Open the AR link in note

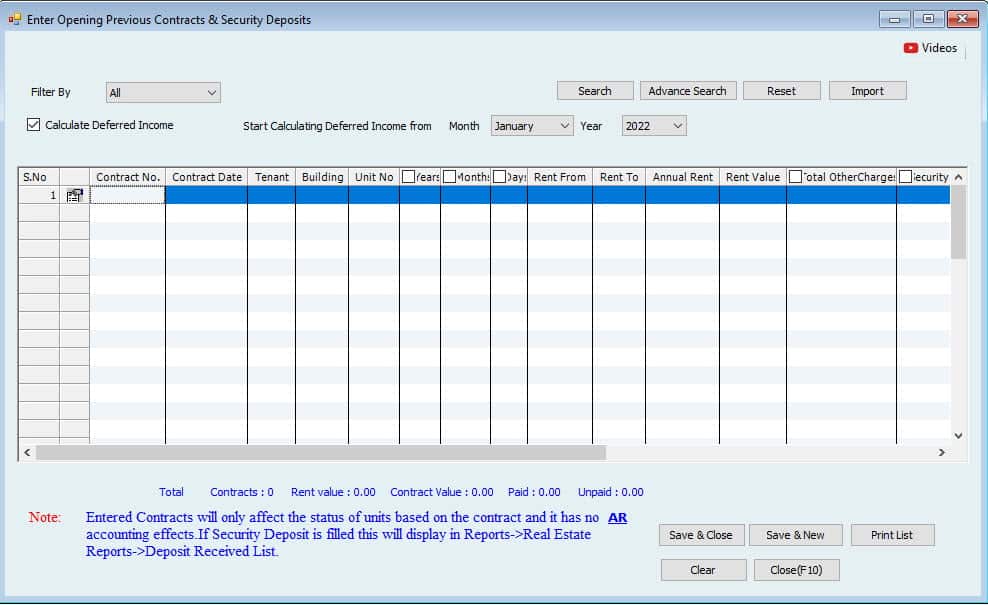[617, 518]
